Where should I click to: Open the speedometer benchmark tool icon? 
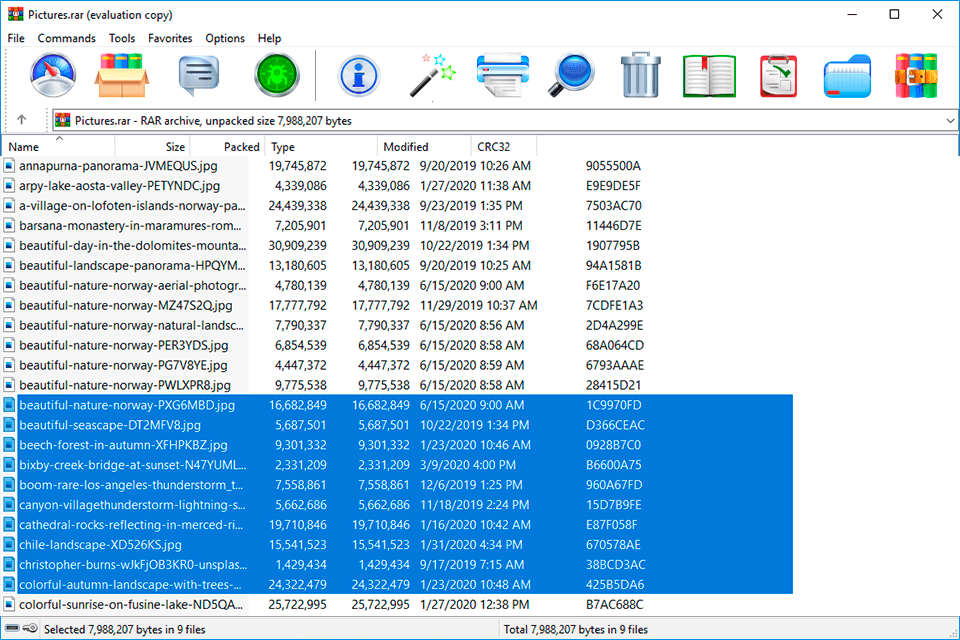coord(53,75)
